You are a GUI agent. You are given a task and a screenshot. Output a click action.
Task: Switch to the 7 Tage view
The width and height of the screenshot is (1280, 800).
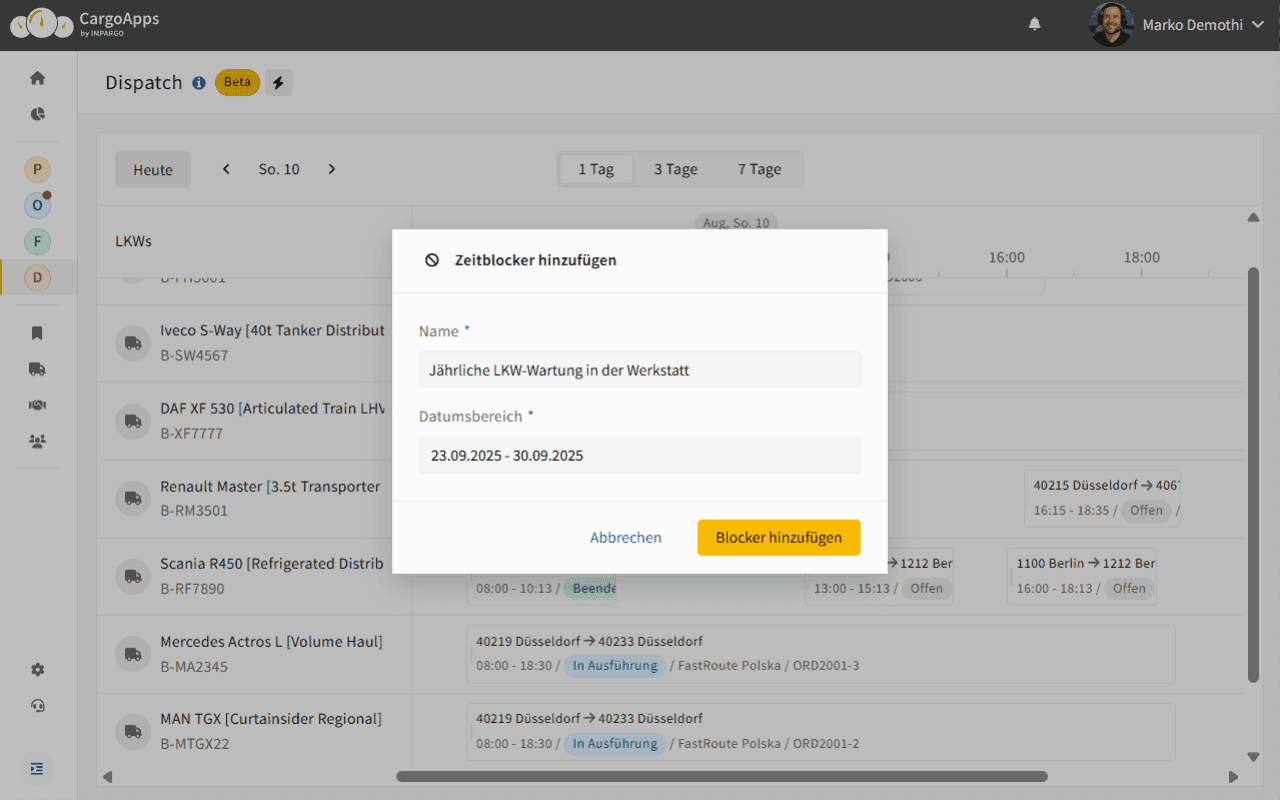tap(759, 169)
